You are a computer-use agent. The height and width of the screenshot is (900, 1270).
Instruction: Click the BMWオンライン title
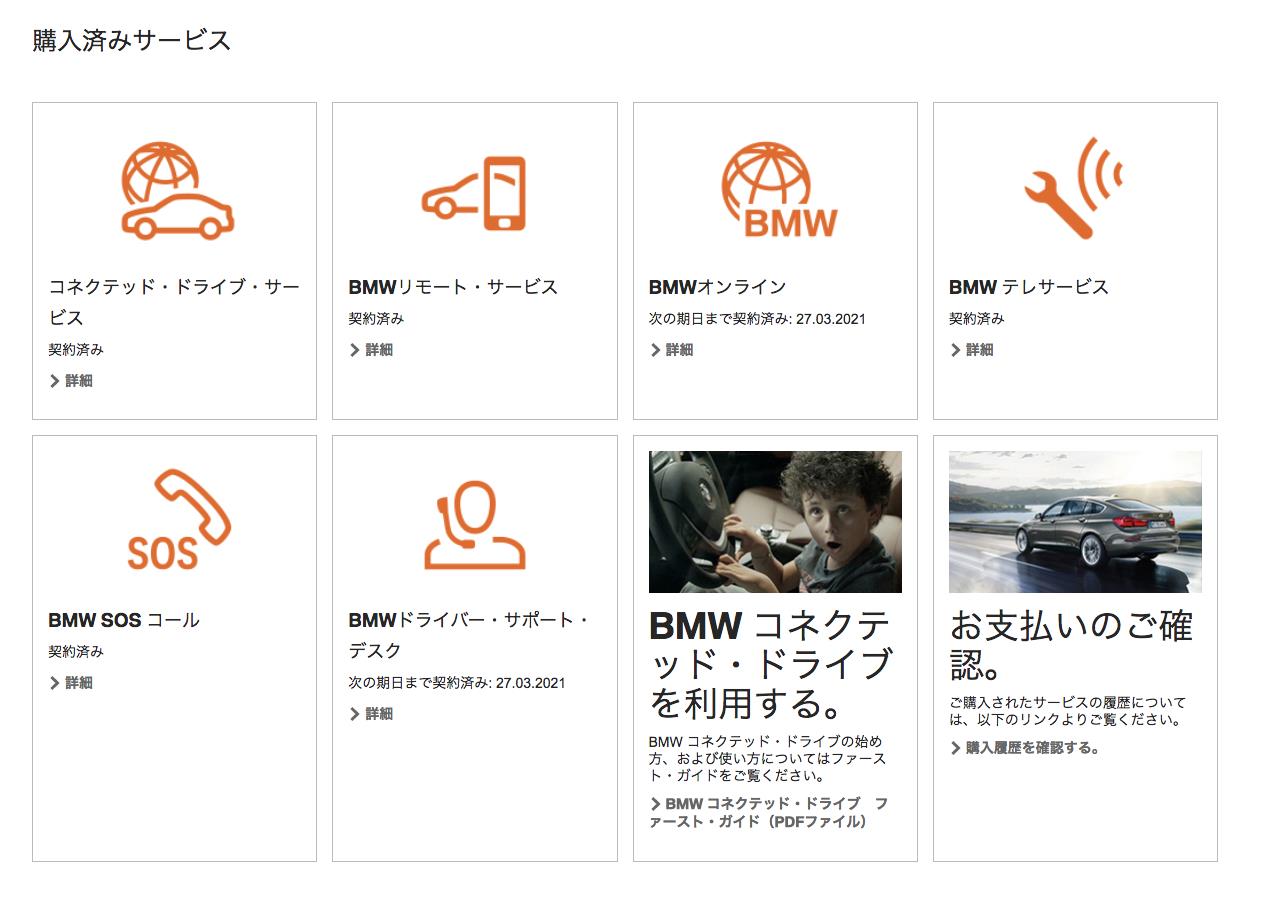coord(717,287)
